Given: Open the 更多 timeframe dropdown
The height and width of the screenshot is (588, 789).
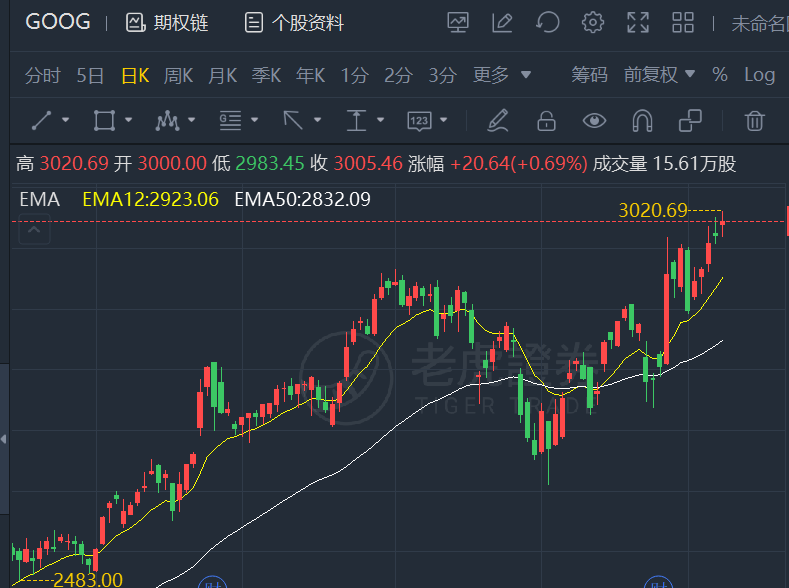Looking at the screenshot, I should [502, 75].
